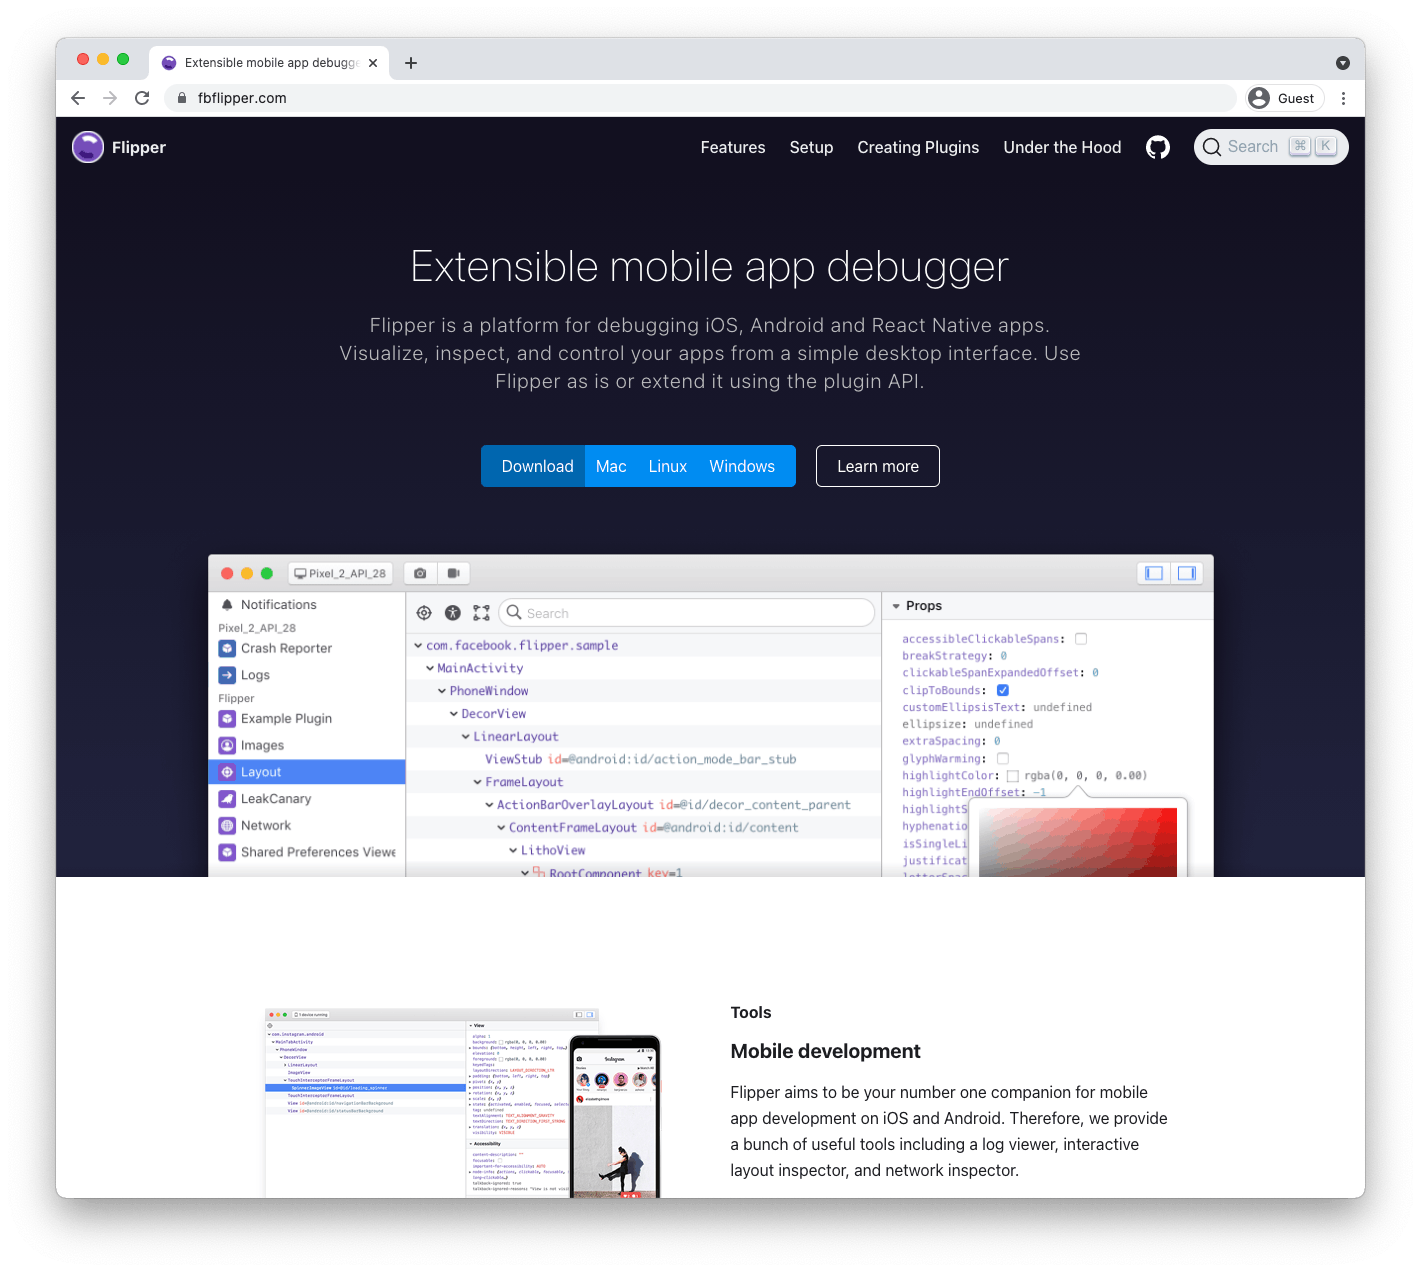Click the Notifications bell icon
Image resolution: width=1421 pixels, height=1272 pixels.
tap(227, 605)
